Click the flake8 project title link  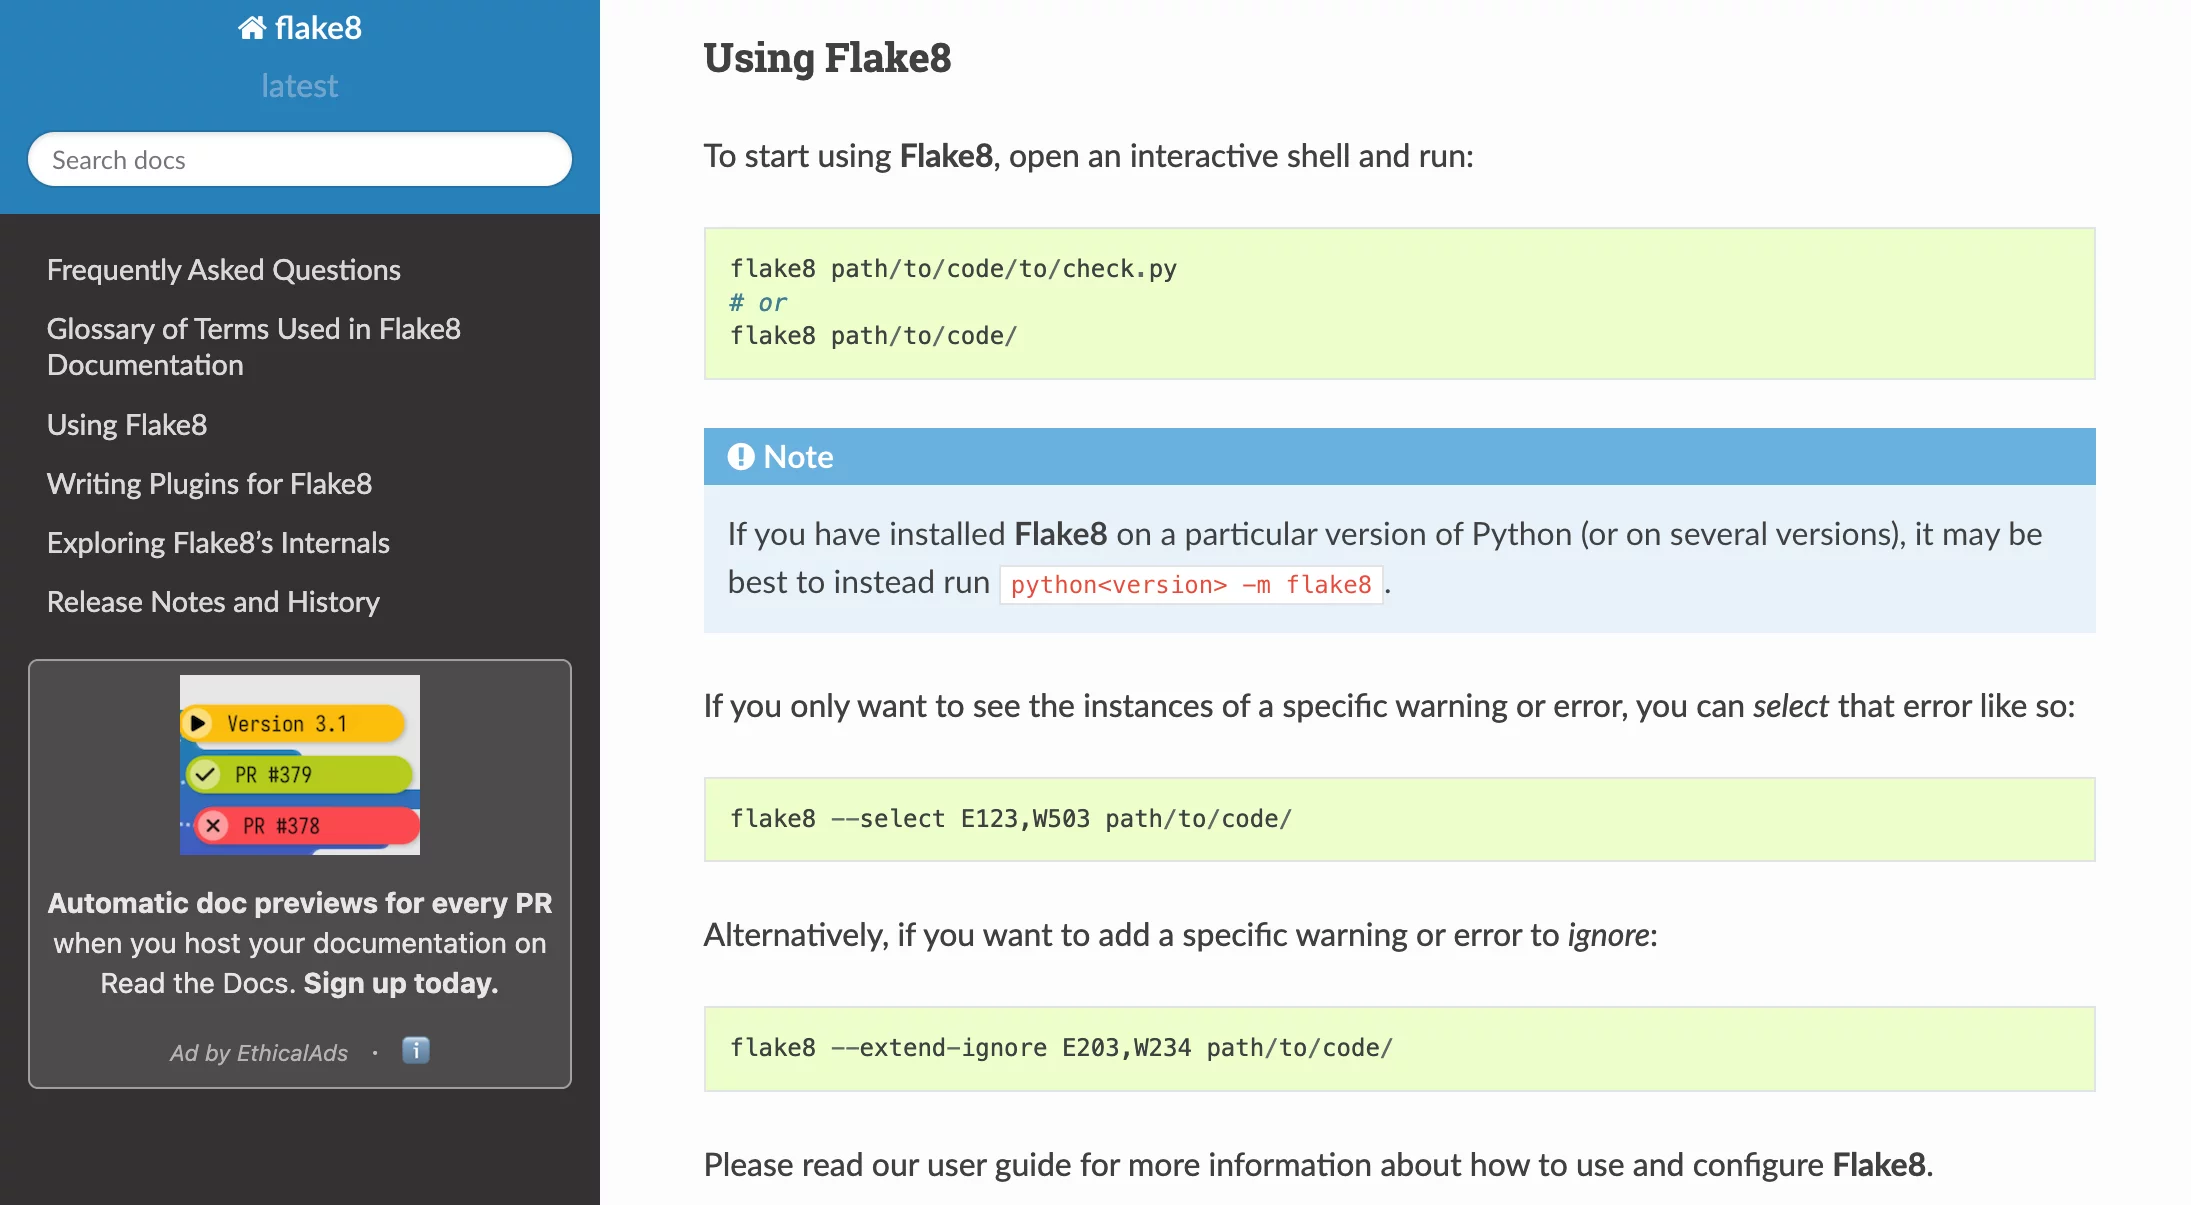[318, 28]
